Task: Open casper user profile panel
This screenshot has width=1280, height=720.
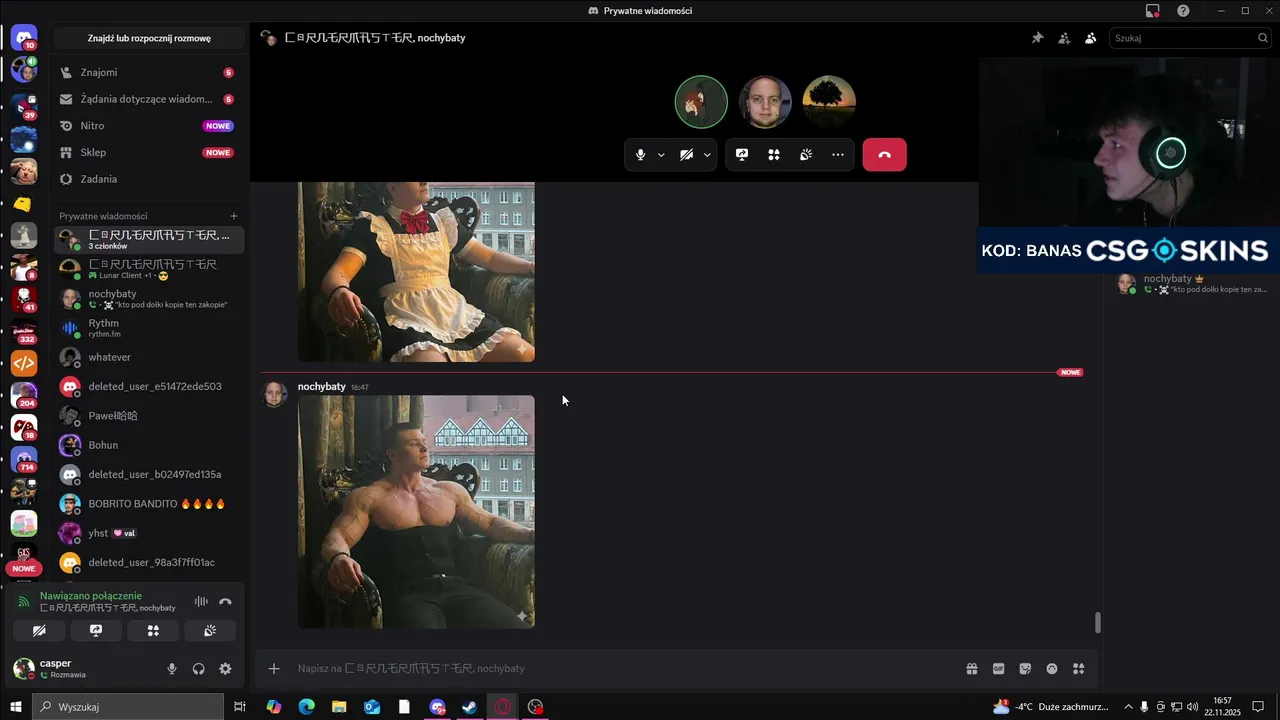Action: click(x=82, y=669)
